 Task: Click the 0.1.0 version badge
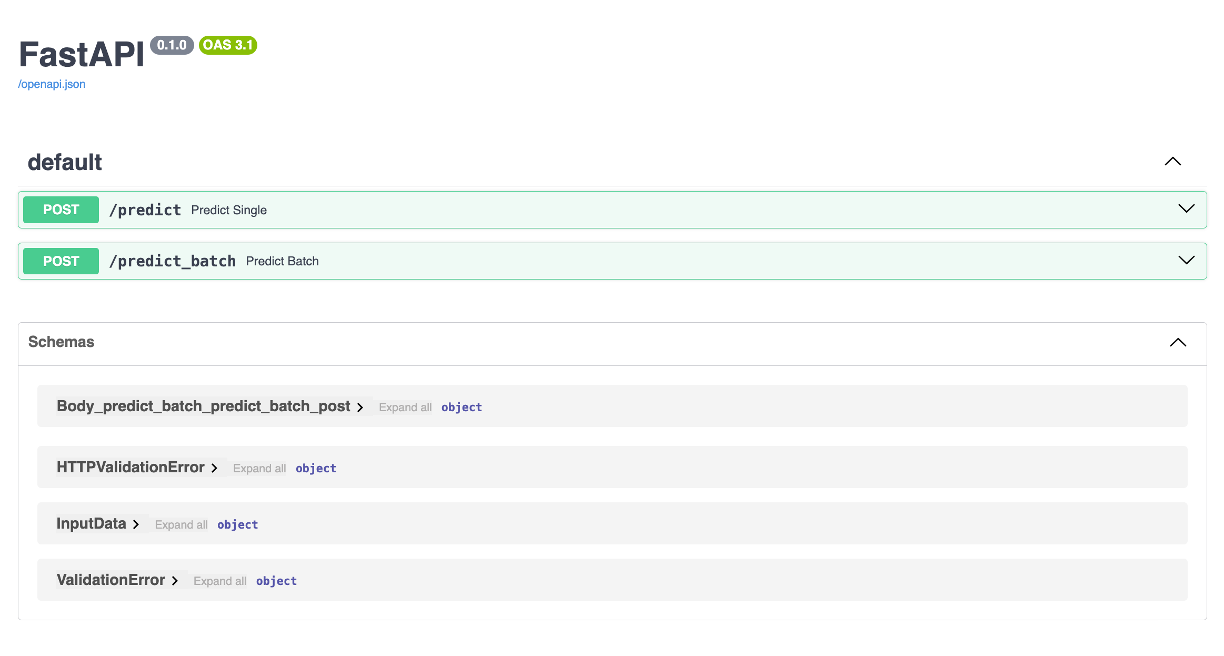172,45
